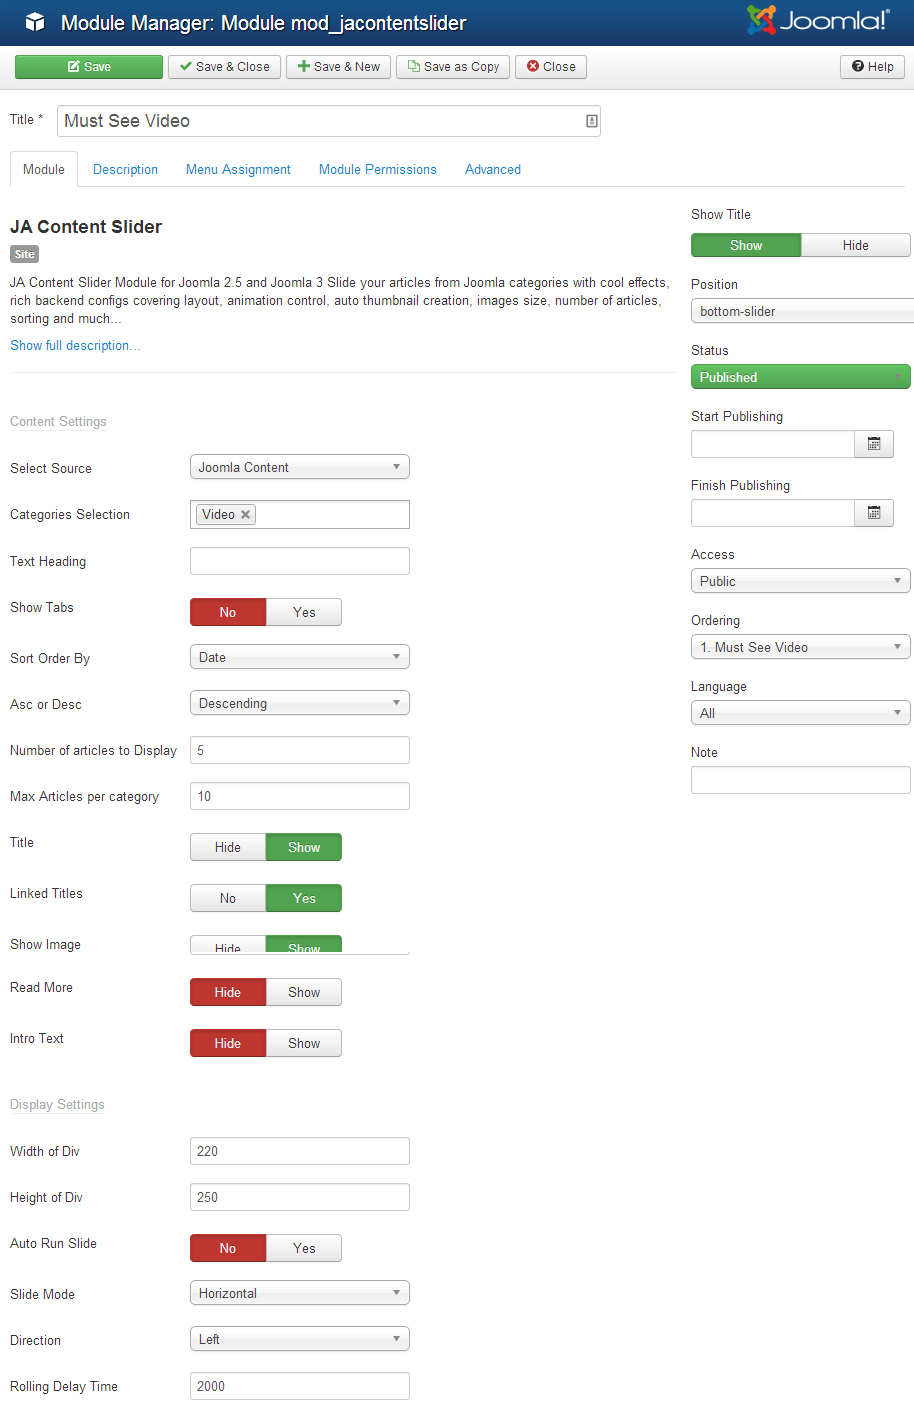914x1417 pixels.
Task: Click Save & Close button
Action: [225, 67]
